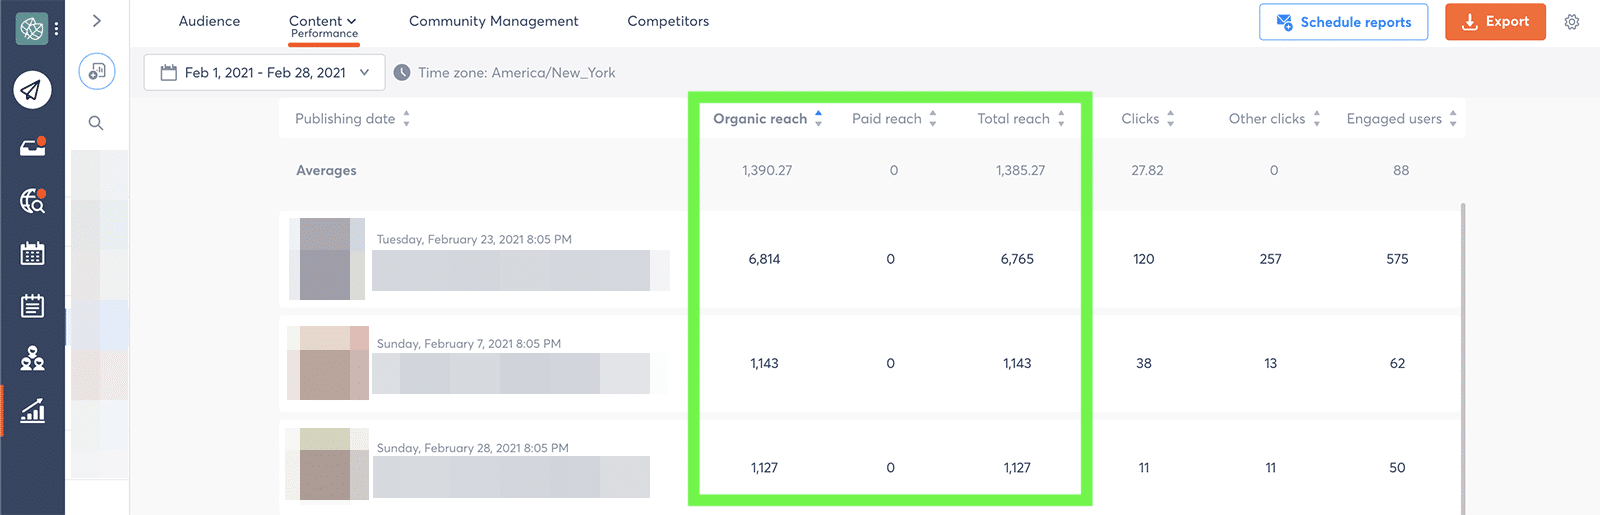Click the paper plane publish icon
Viewport: 1600px width, 515px height.
[32, 90]
